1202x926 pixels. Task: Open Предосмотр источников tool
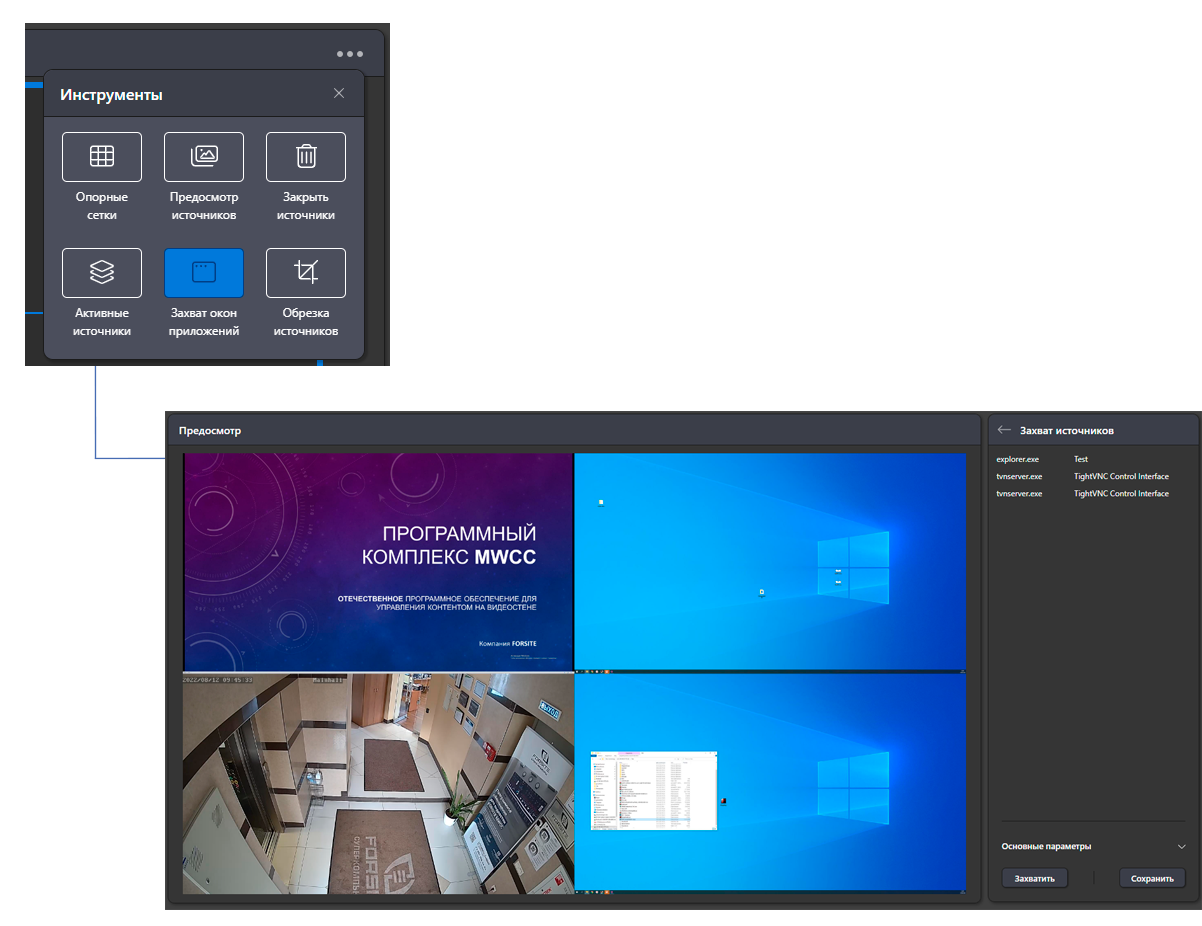coord(204,157)
